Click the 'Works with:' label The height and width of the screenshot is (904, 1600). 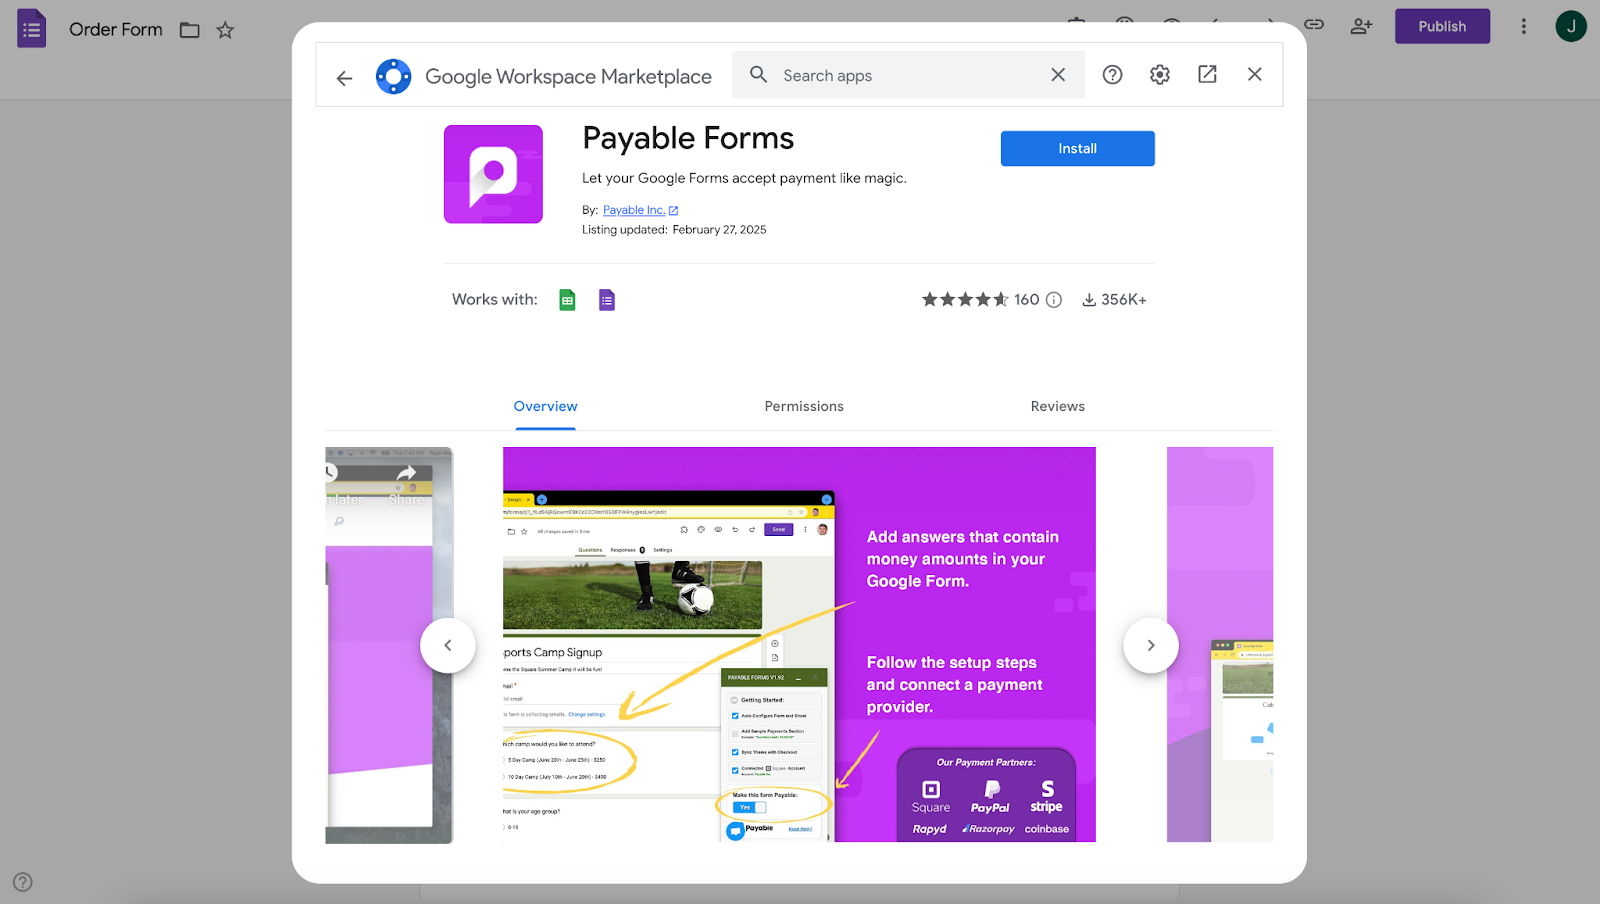(x=495, y=300)
